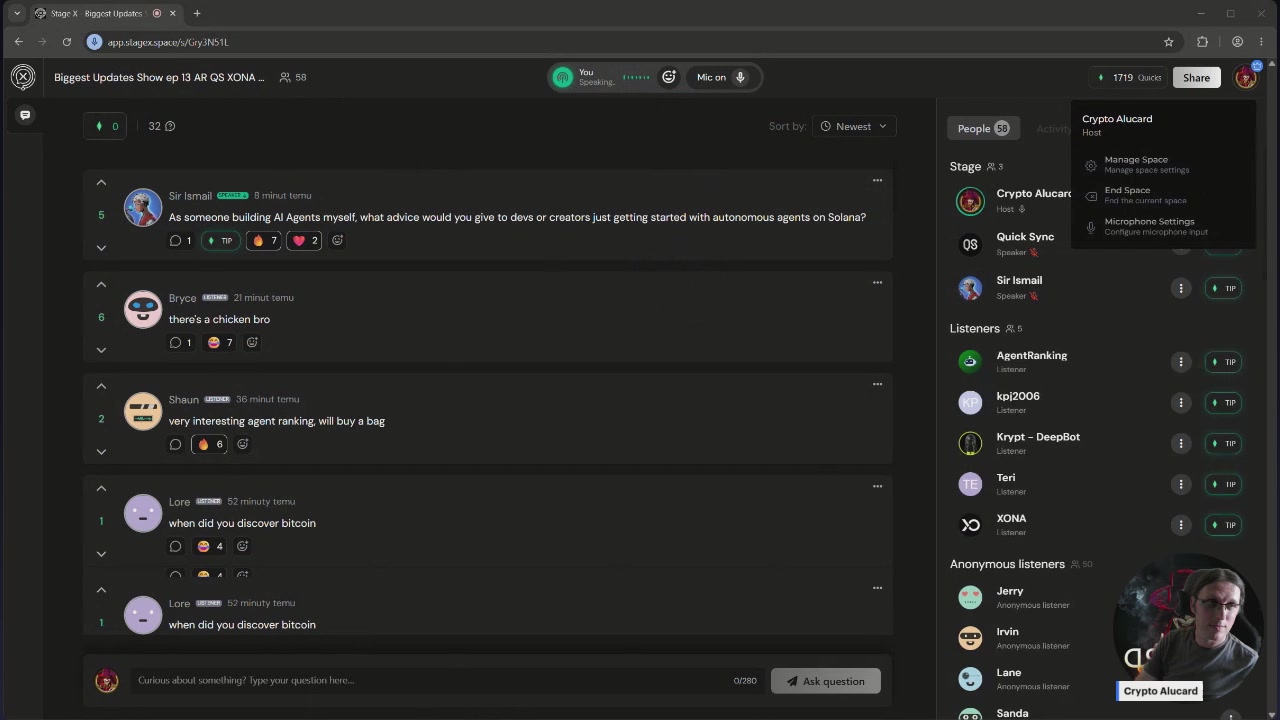Toggle fire reaction on Shaun's comment
This screenshot has width=1280, height=720.
point(209,444)
